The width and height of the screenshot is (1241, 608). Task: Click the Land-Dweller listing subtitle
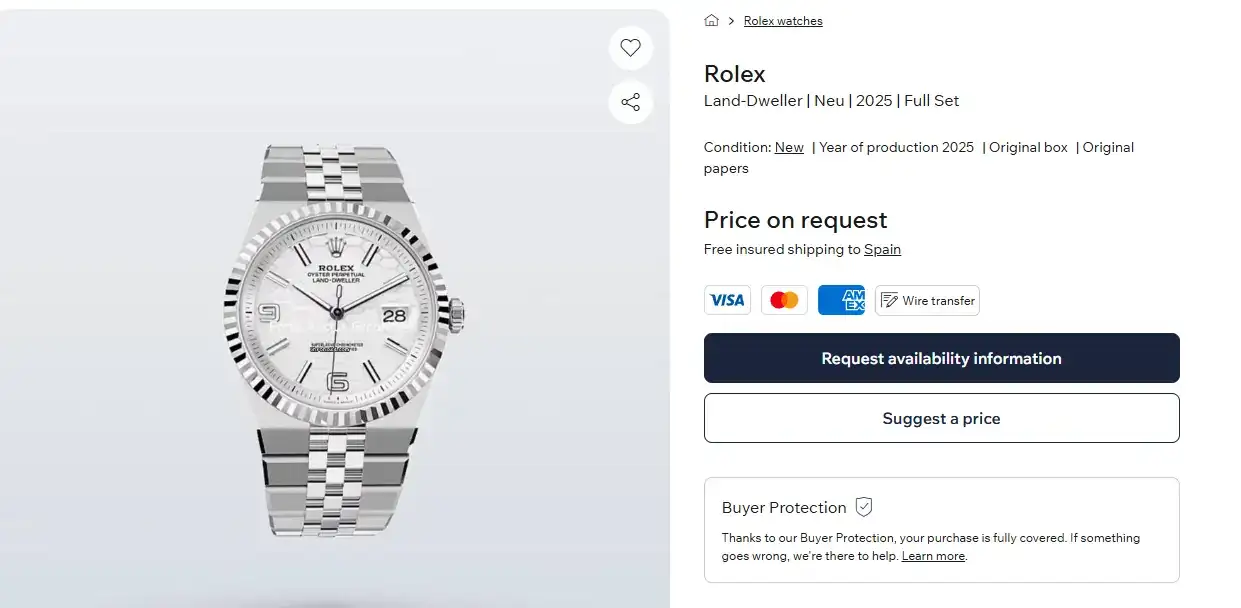point(831,100)
